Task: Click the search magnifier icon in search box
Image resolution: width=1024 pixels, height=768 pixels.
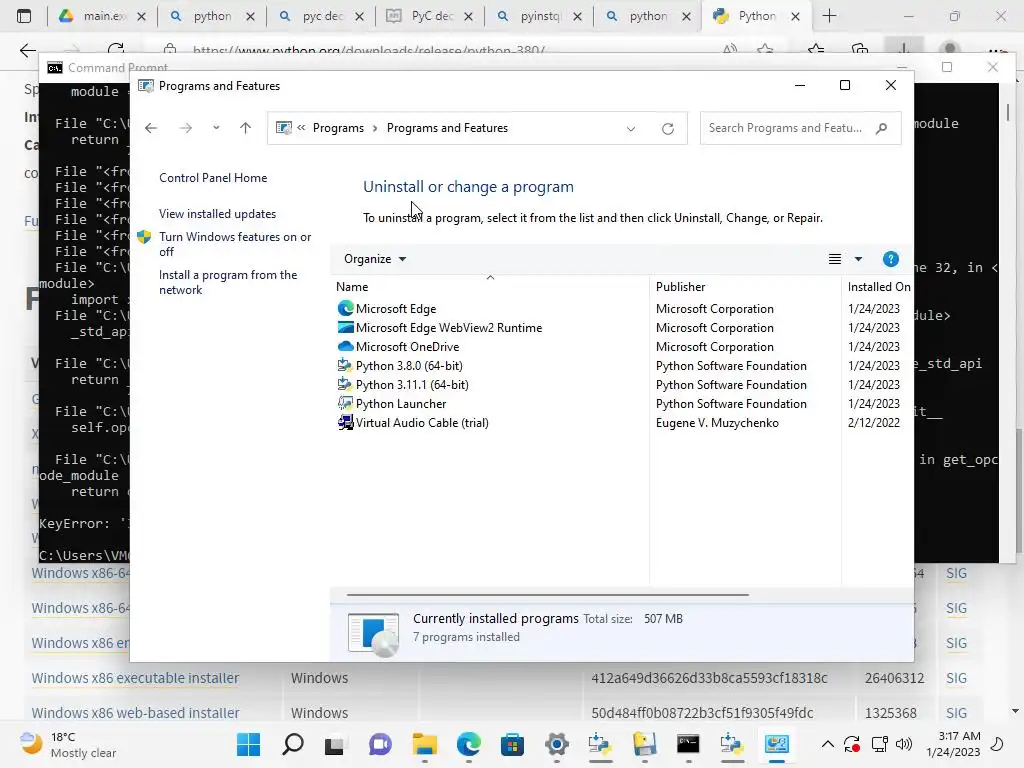Action: tap(881, 128)
